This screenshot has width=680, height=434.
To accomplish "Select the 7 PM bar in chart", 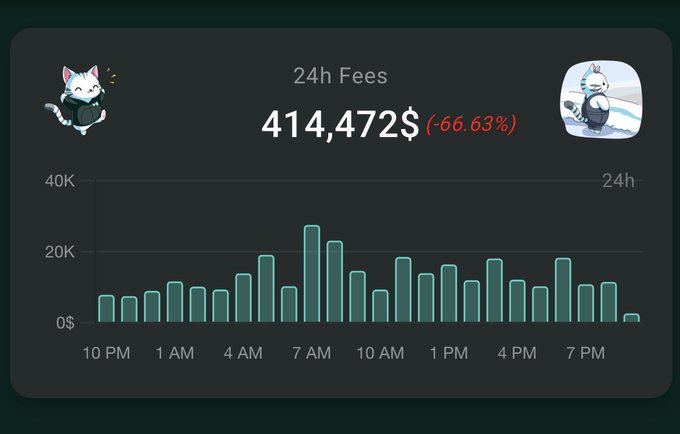I will (x=586, y=303).
